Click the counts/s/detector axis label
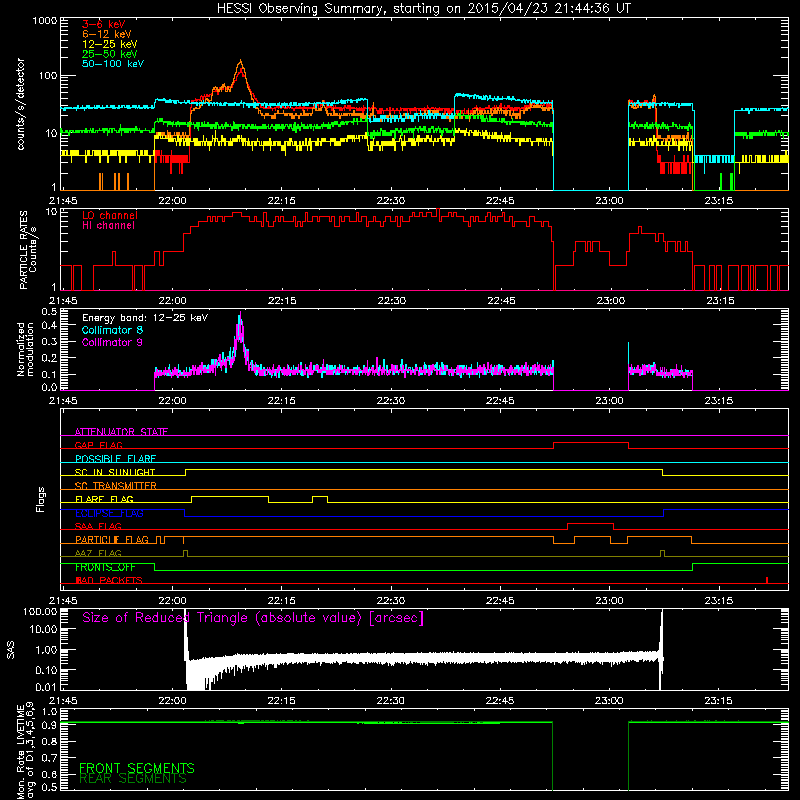The height and width of the screenshot is (800, 800). pos(21,104)
